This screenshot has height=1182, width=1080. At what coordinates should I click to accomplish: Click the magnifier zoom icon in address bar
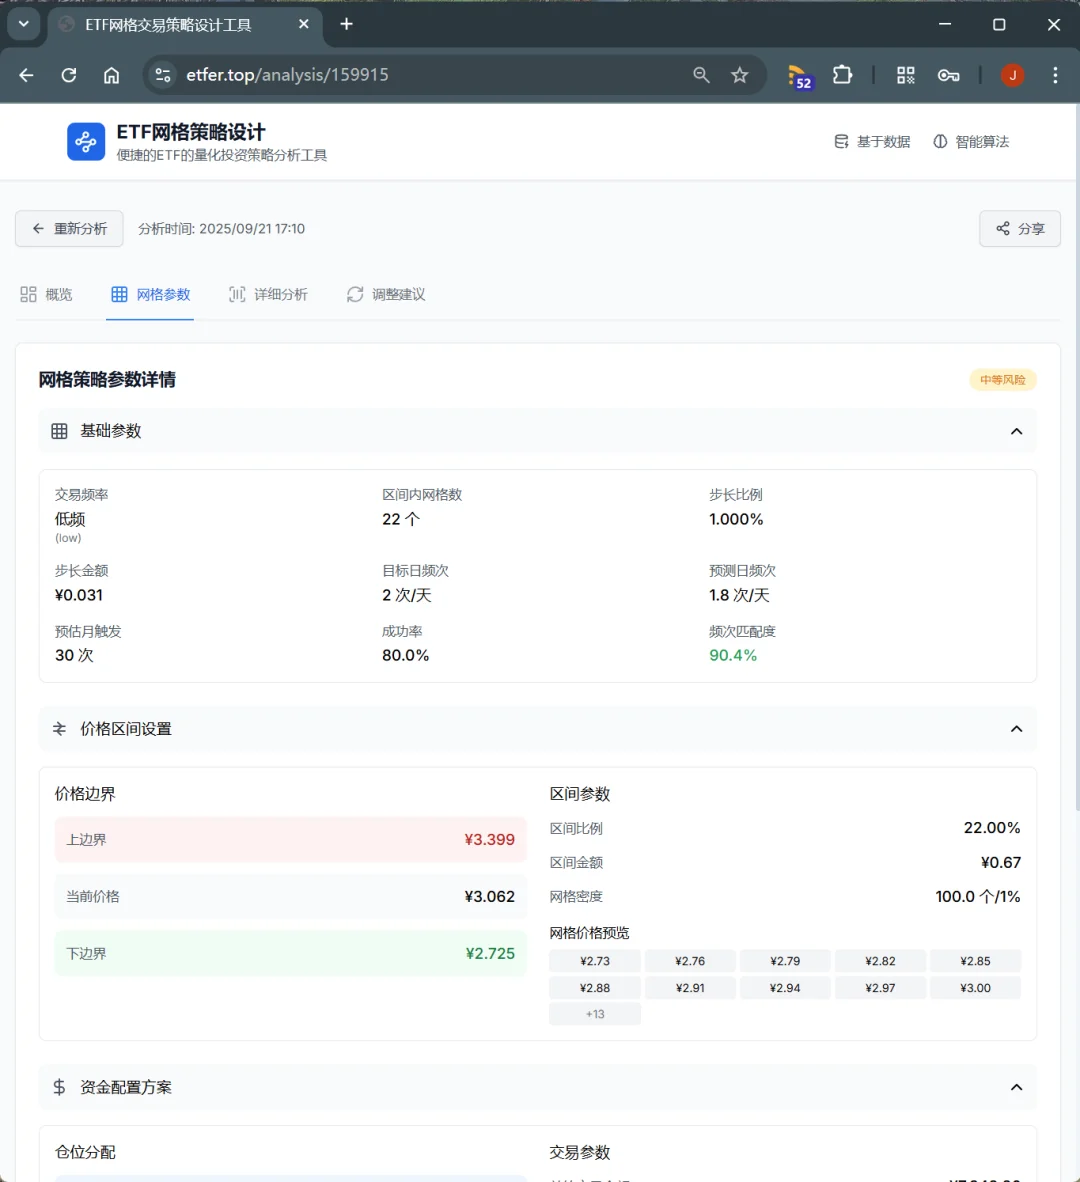(x=701, y=75)
